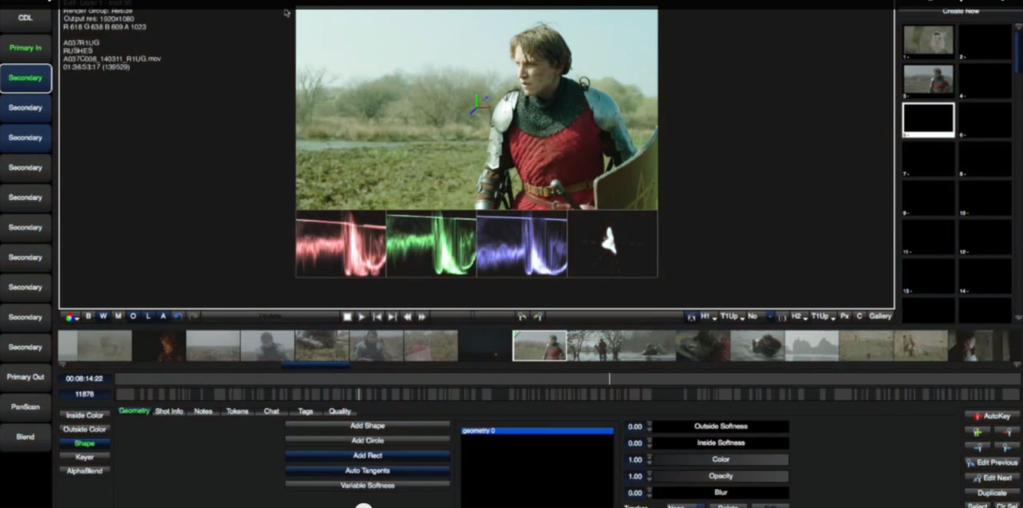Click Add Shape
This screenshot has height=508, width=1023.
pos(367,426)
